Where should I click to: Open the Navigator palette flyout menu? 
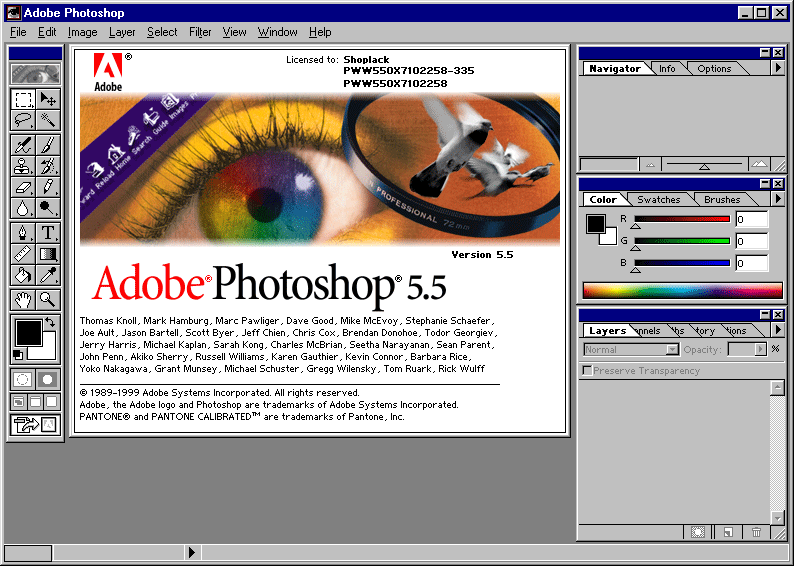[x=778, y=67]
